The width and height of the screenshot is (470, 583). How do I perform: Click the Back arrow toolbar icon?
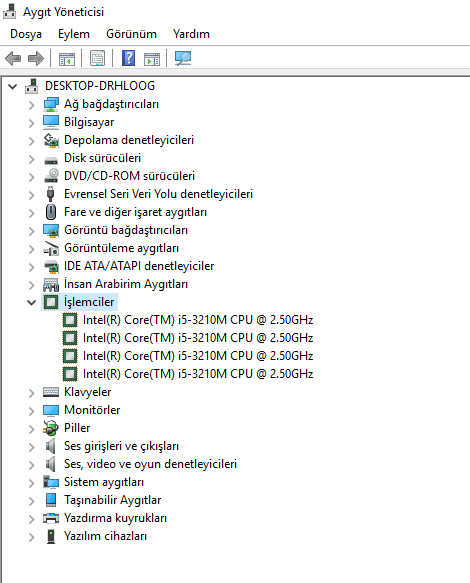[x=13, y=58]
